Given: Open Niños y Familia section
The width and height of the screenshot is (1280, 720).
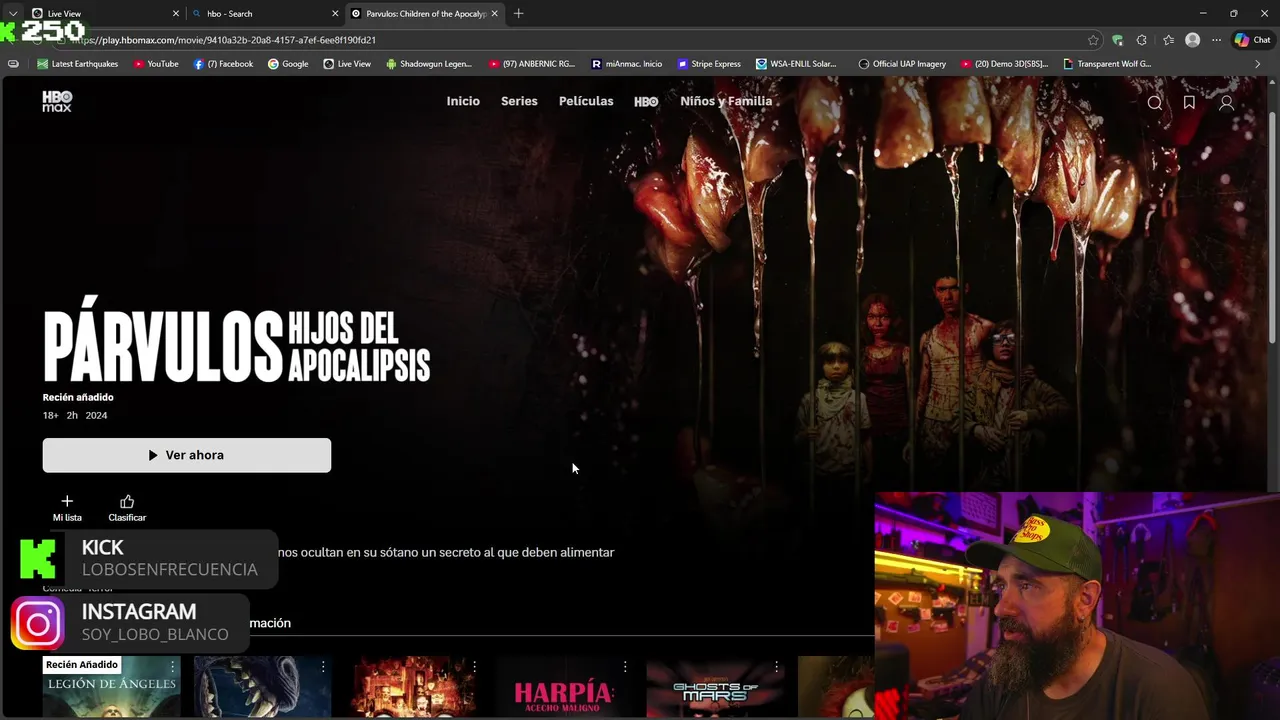Looking at the screenshot, I should tap(726, 101).
